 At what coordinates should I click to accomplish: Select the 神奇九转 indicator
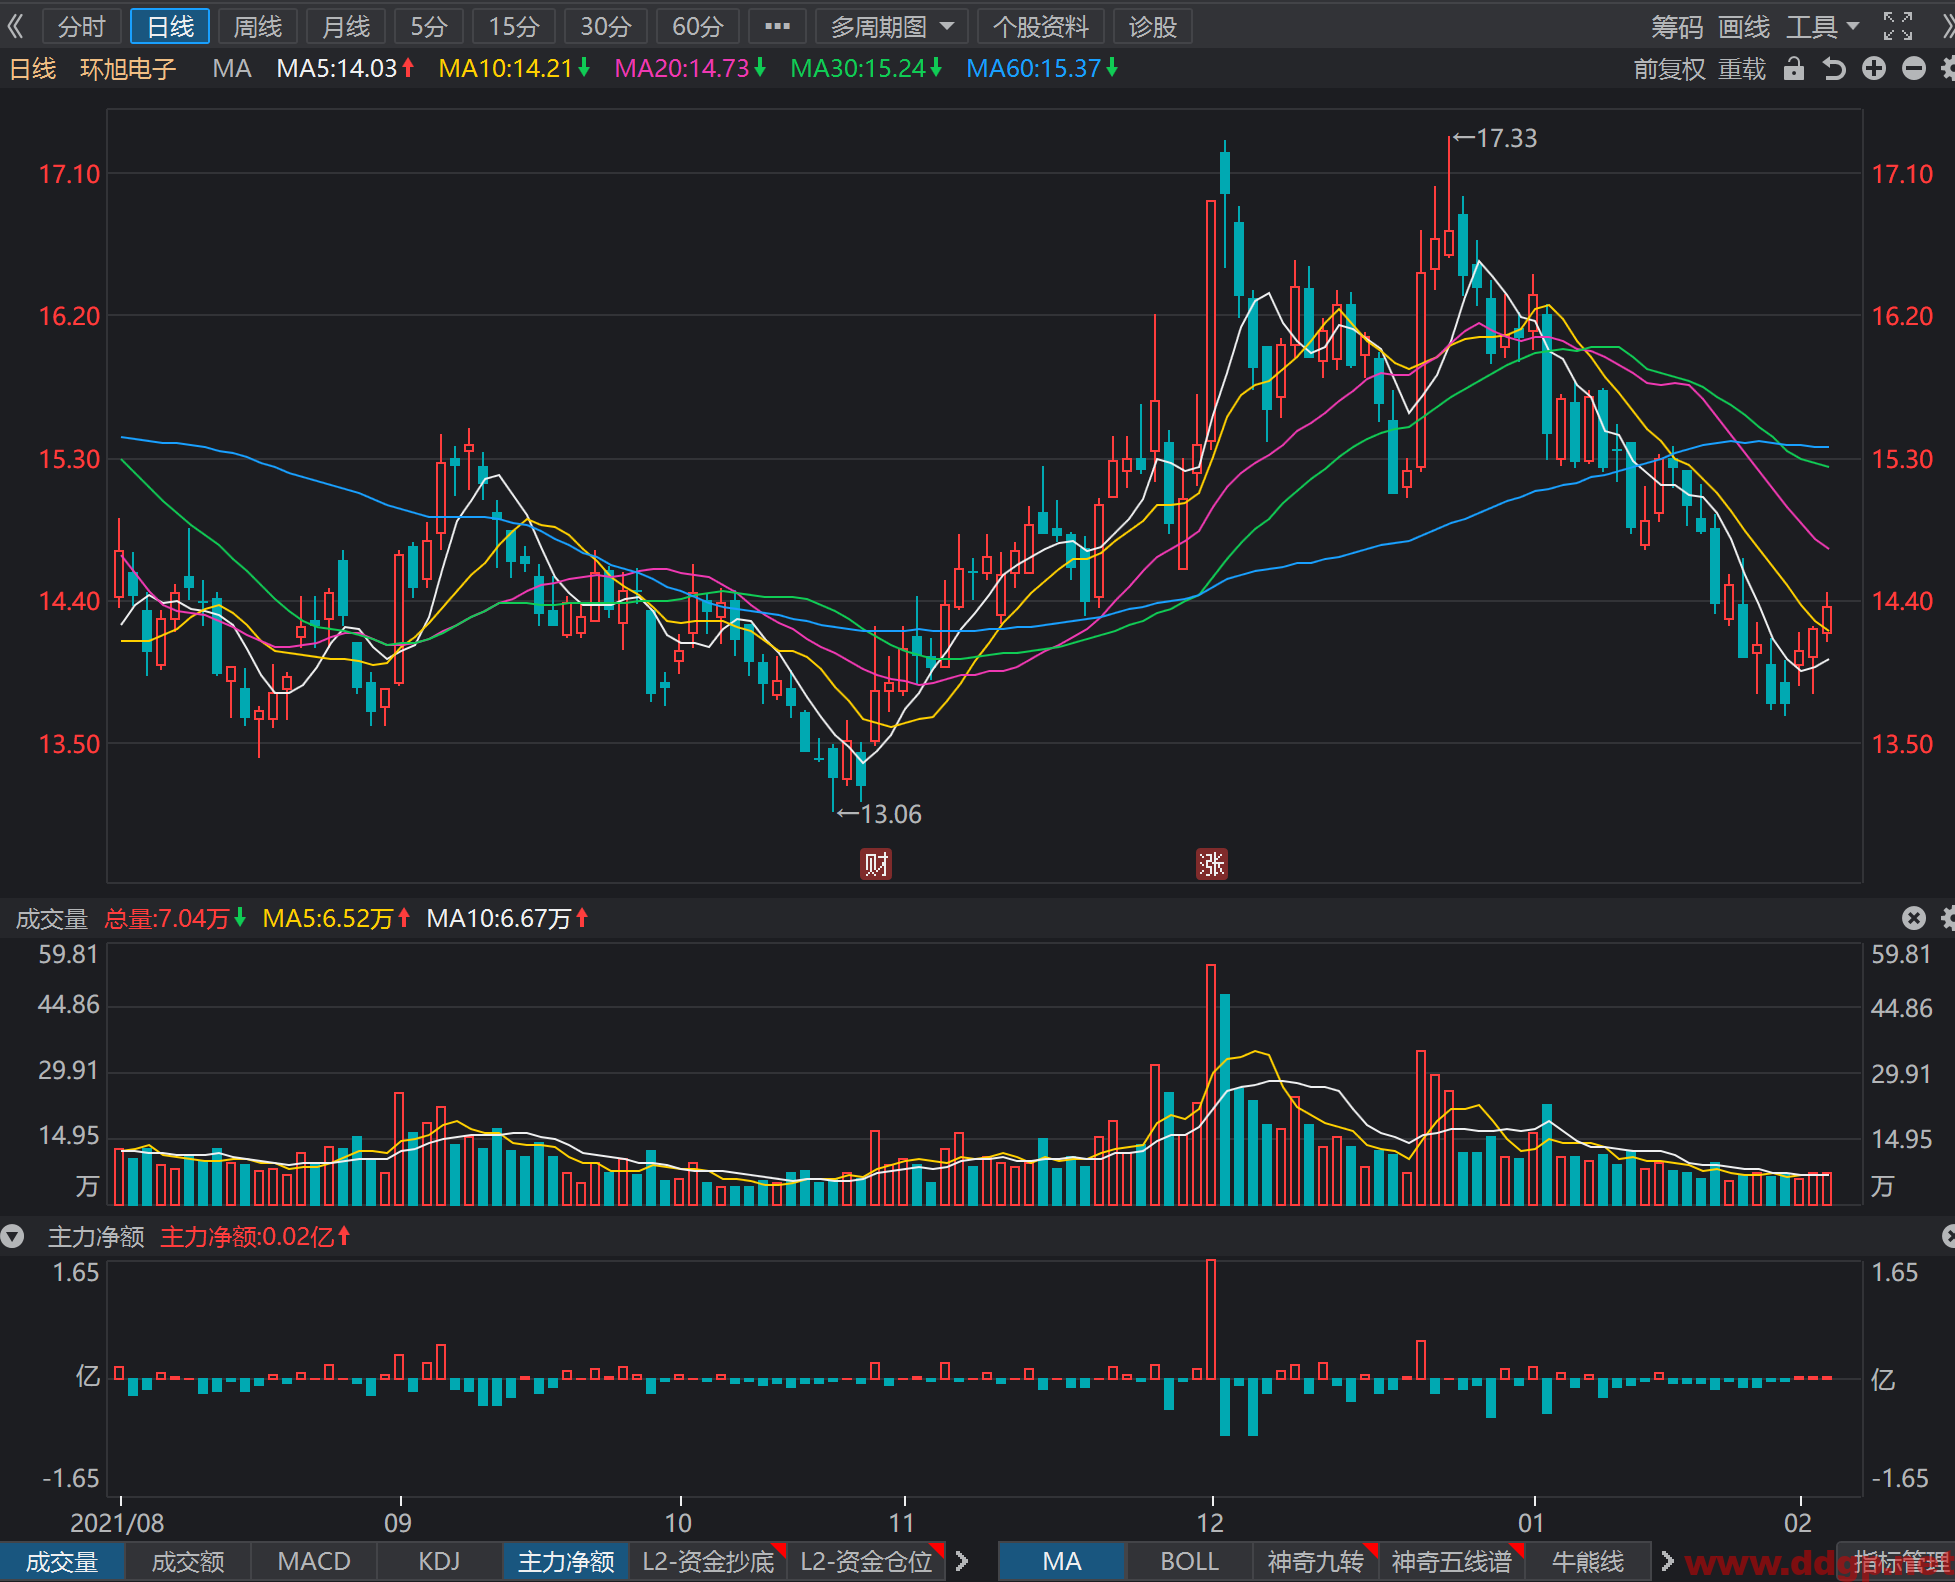click(1316, 1562)
